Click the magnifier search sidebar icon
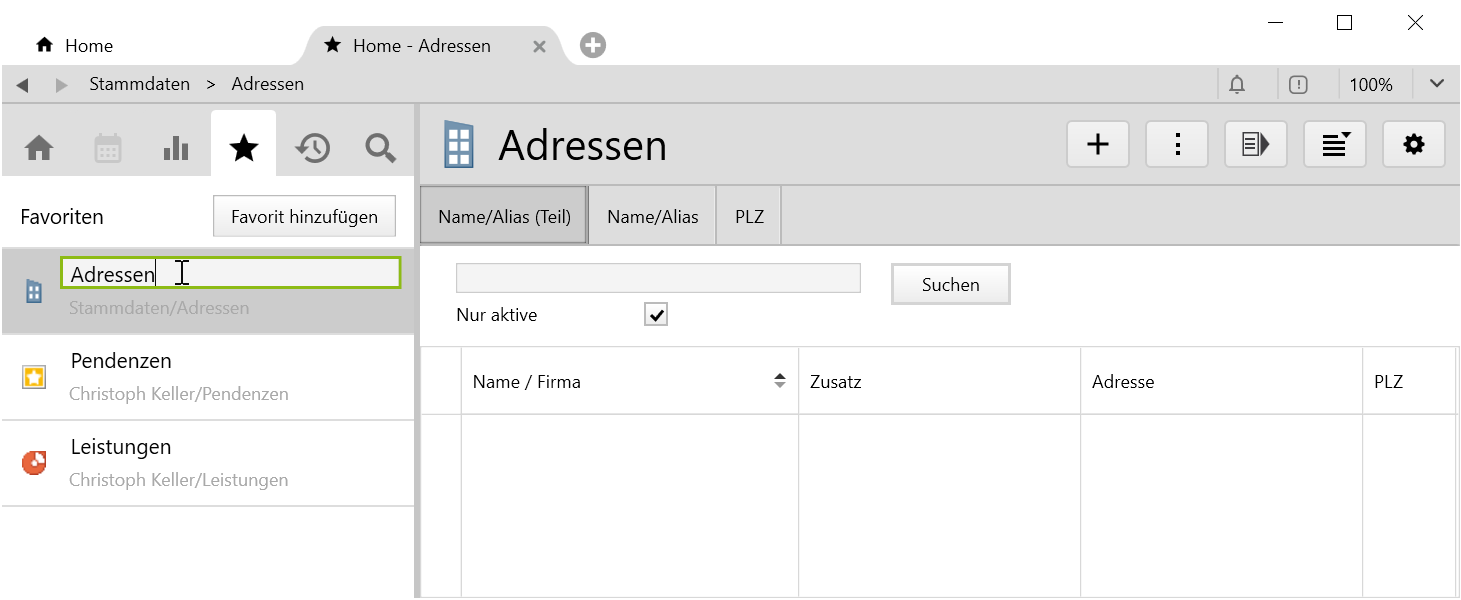 [380, 148]
